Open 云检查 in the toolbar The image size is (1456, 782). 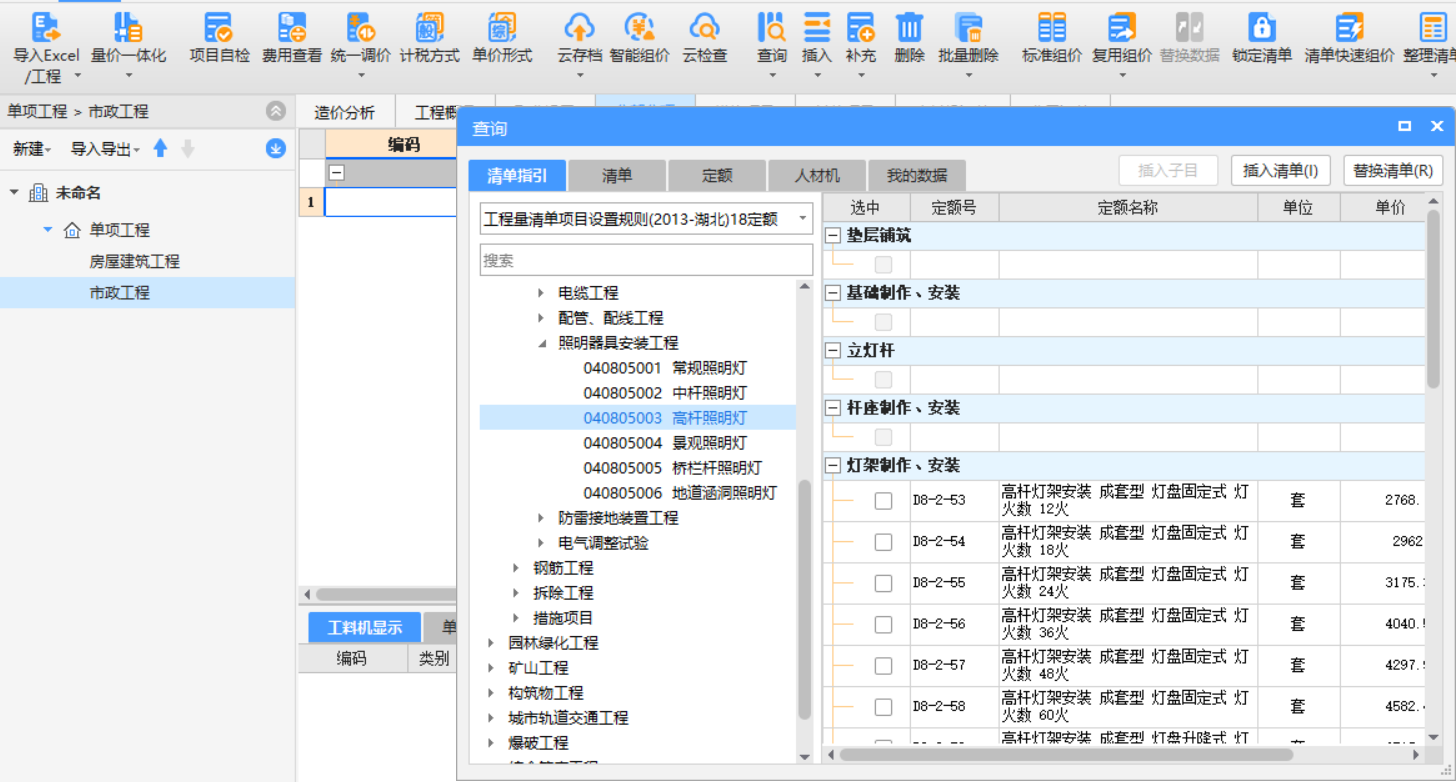coord(705,27)
